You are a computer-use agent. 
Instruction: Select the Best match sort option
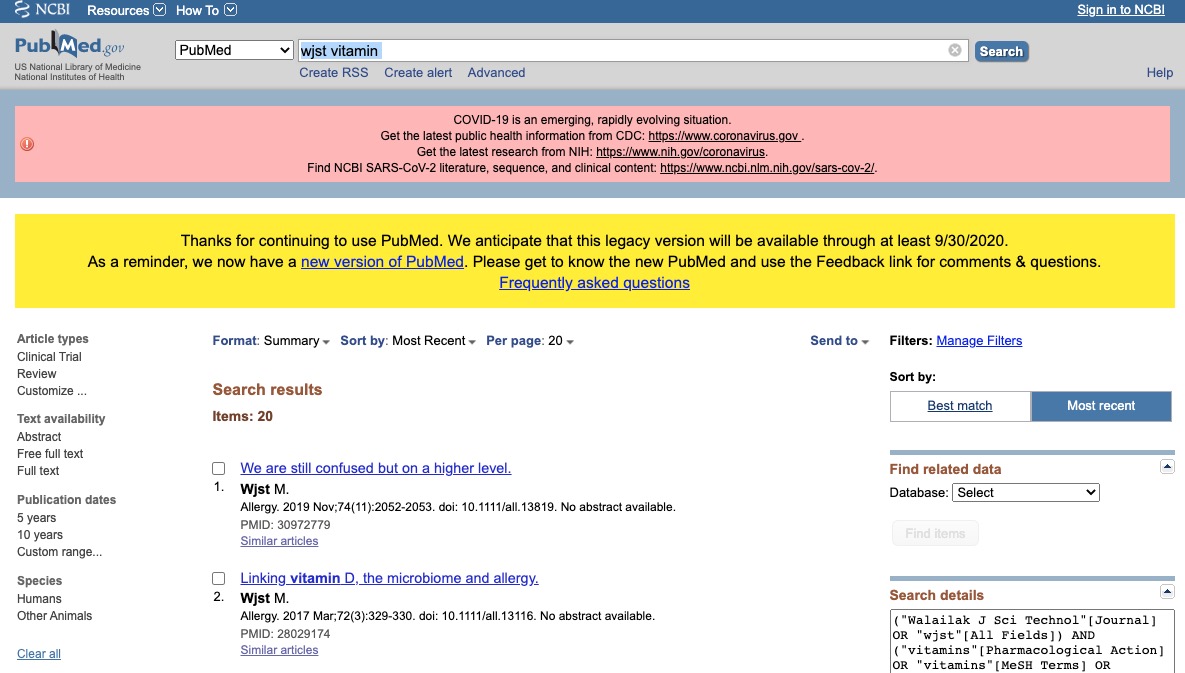click(960, 406)
